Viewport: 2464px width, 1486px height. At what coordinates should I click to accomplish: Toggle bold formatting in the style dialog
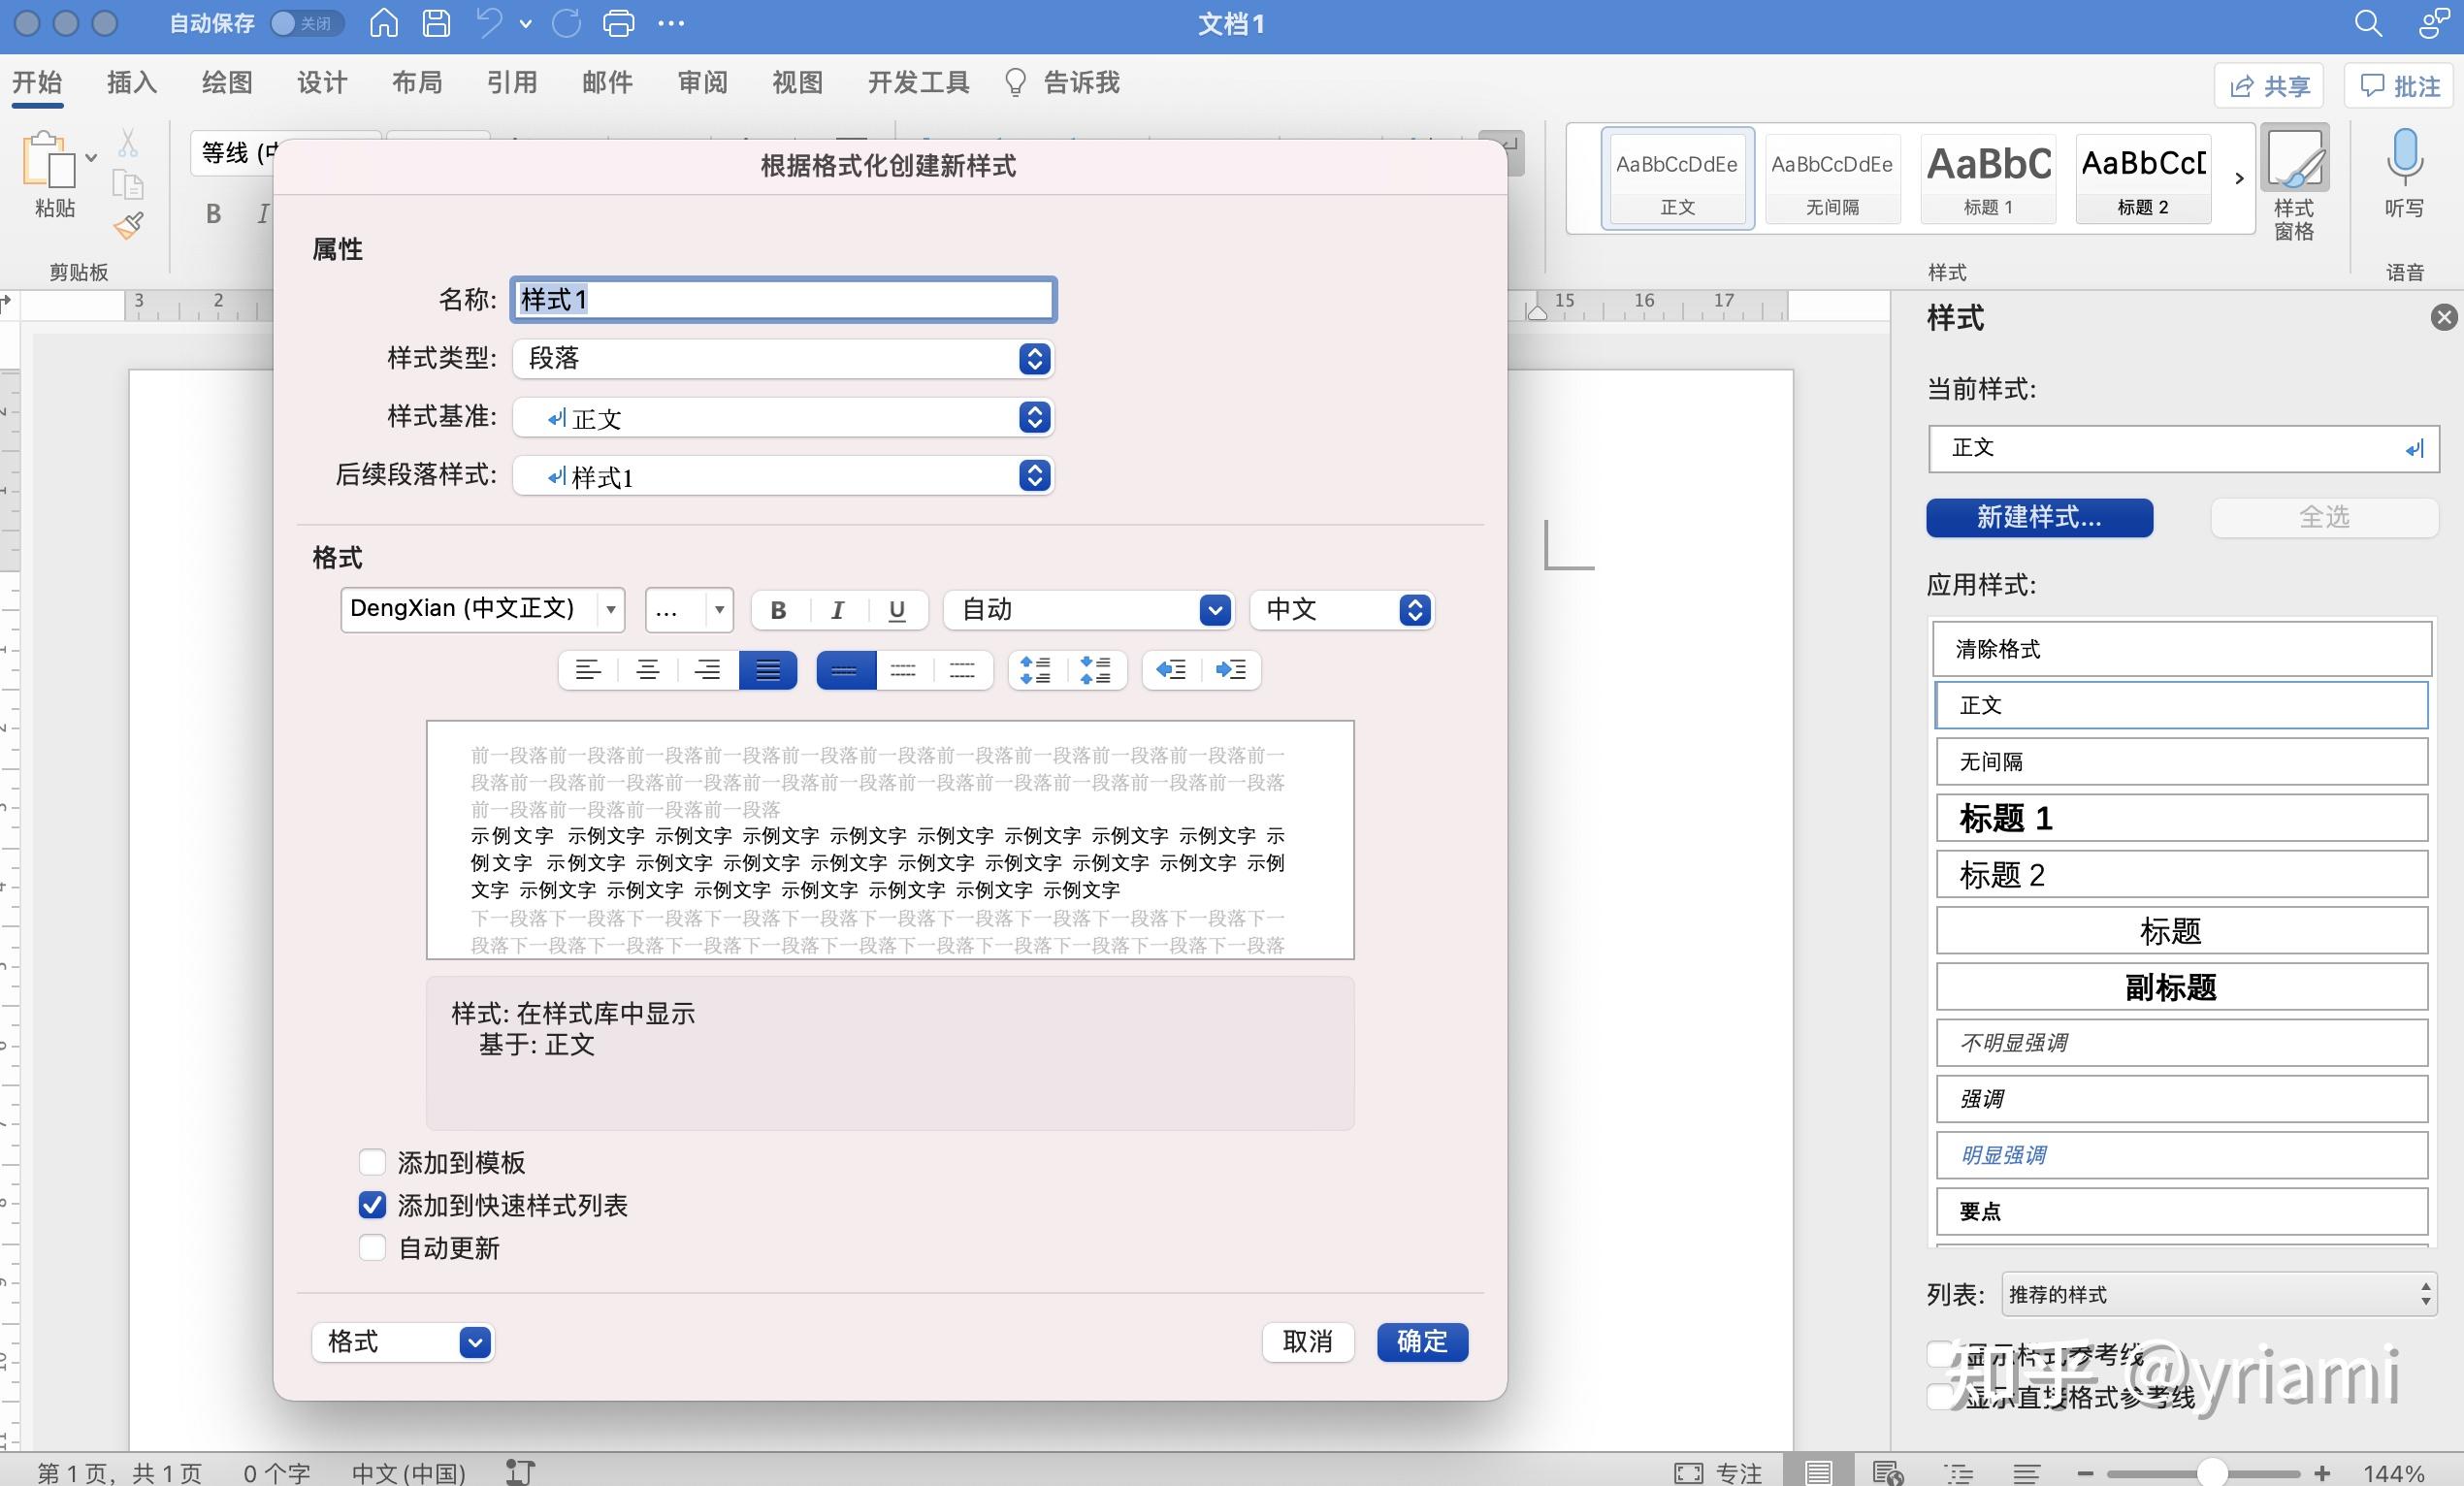[x=778, y=610]
